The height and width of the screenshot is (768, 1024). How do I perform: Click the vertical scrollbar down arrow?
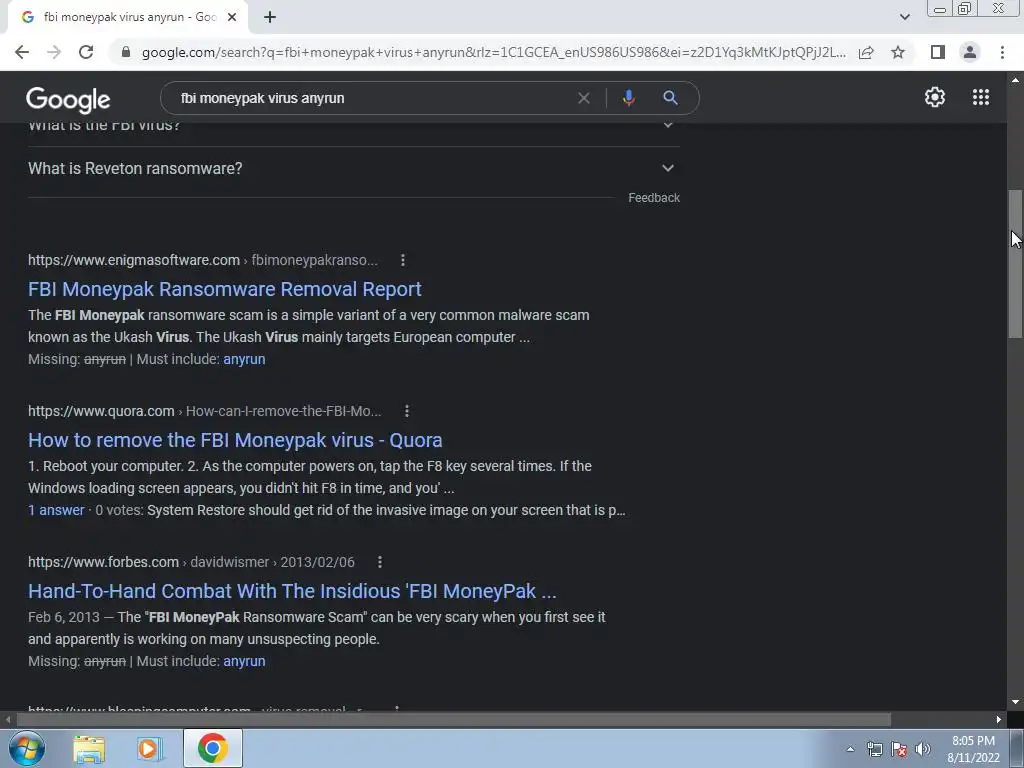(x=1015, y=702)
